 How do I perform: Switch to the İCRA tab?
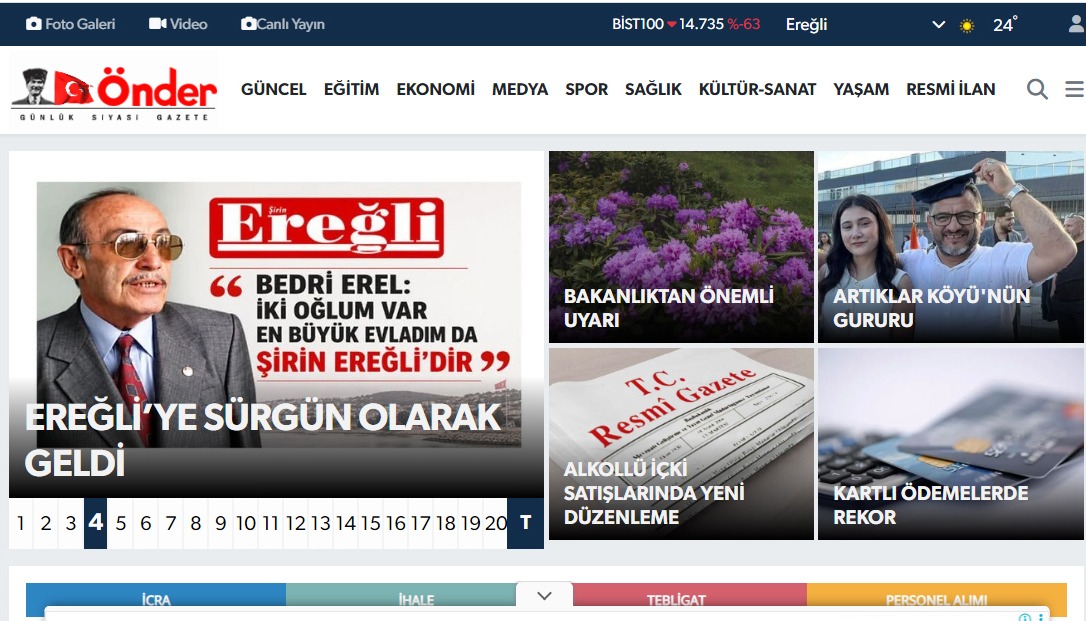point(156,599)
